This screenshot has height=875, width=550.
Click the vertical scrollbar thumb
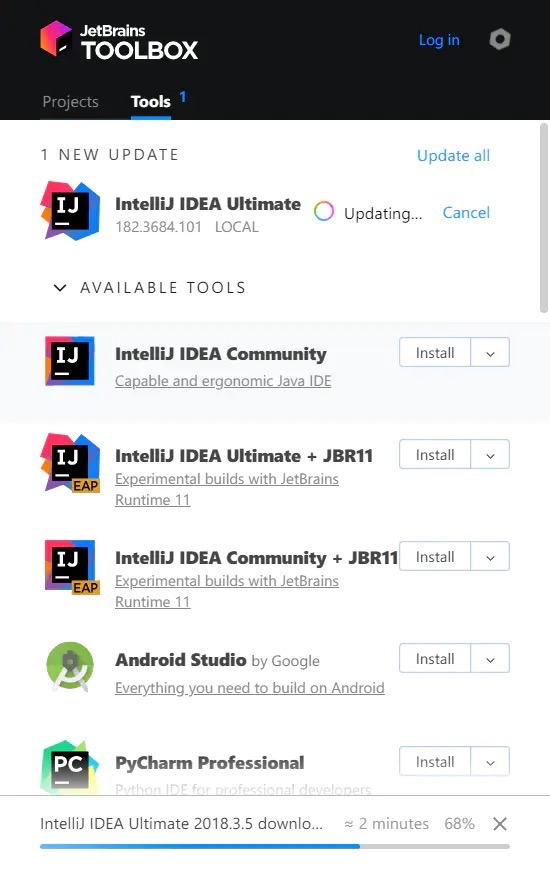coord(544,218)
